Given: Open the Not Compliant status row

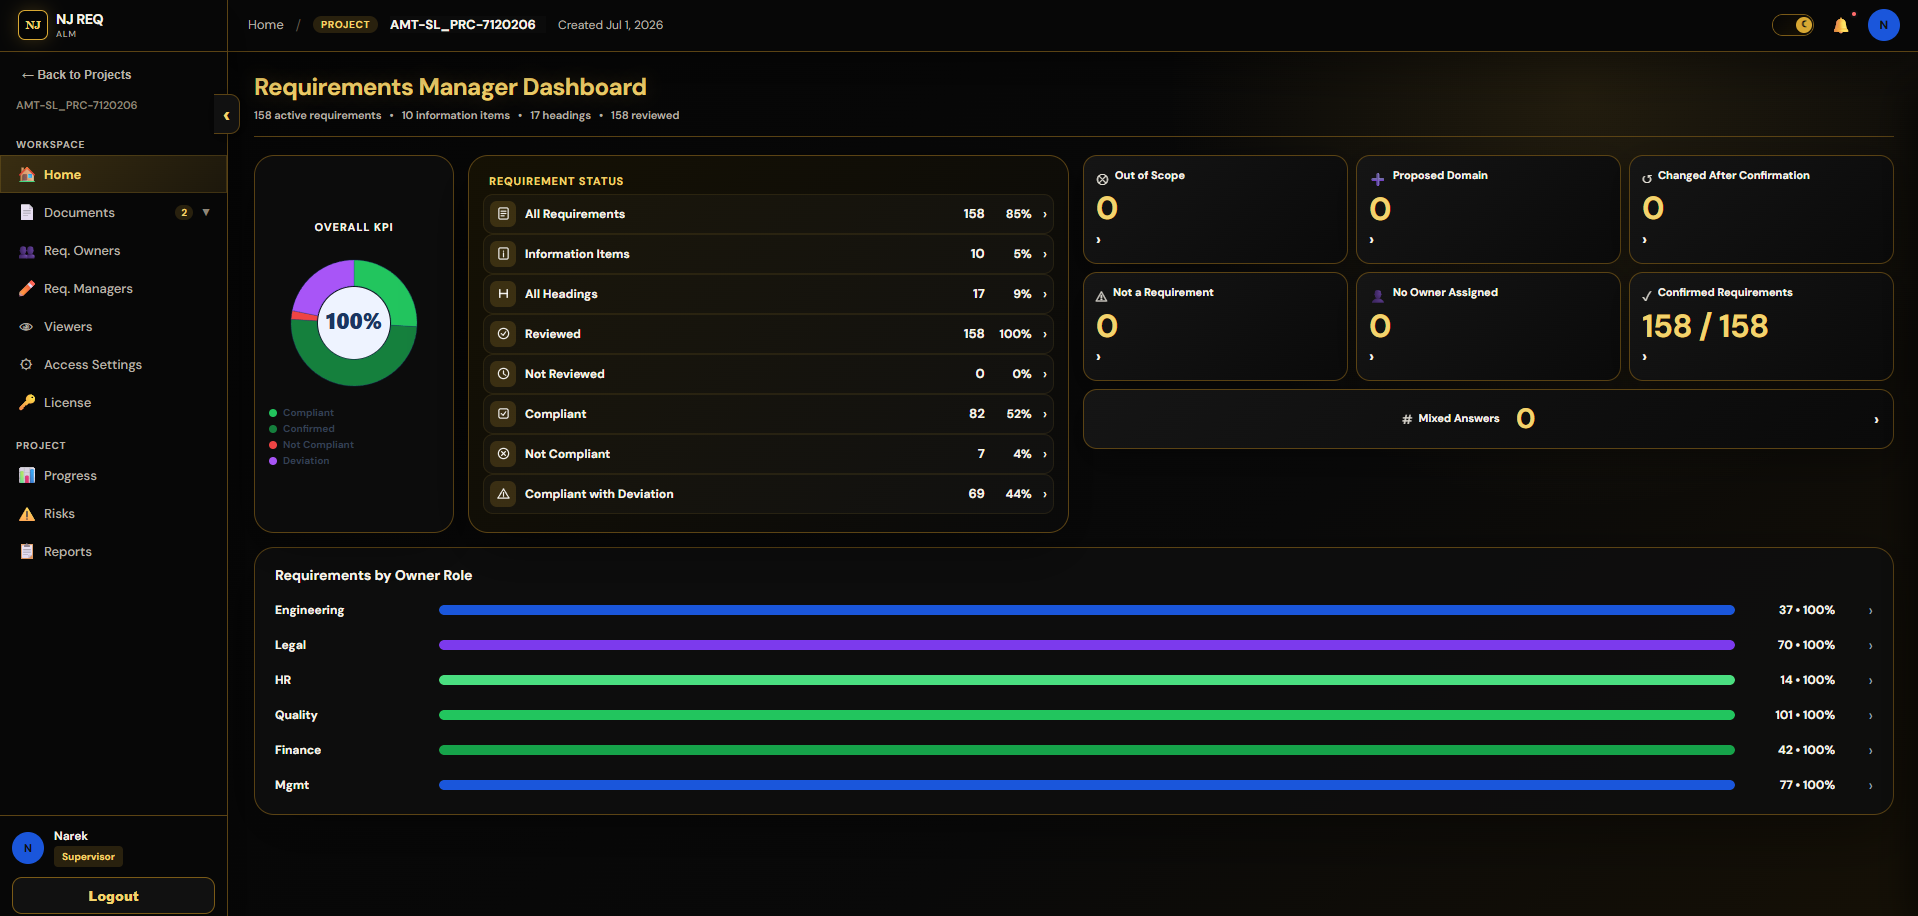Looking at the screenshot, I should pos(768,454).
